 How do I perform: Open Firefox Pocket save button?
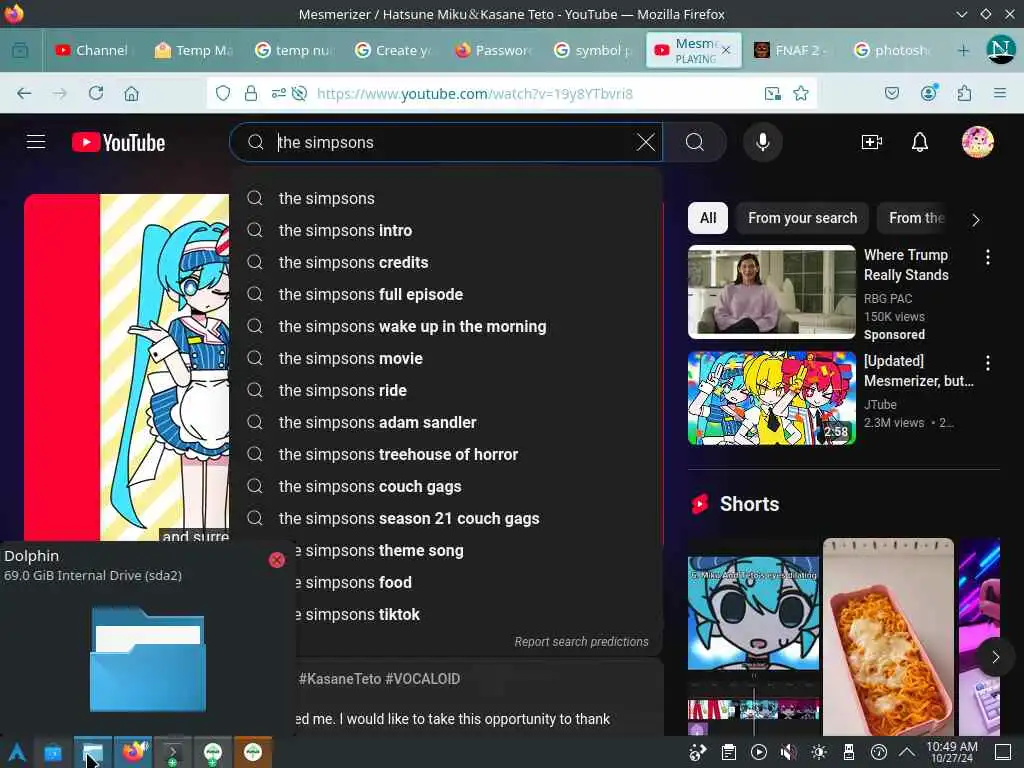891,93
